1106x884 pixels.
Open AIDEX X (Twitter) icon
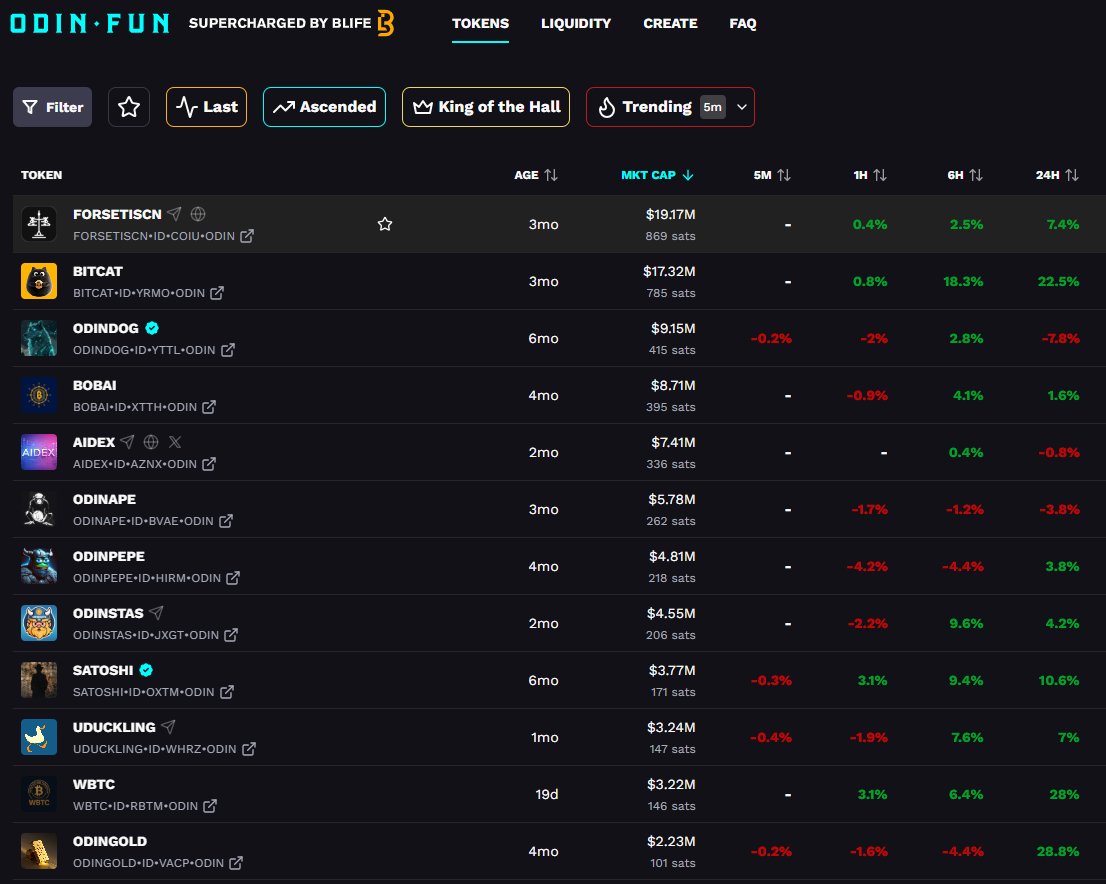point(175,442)
